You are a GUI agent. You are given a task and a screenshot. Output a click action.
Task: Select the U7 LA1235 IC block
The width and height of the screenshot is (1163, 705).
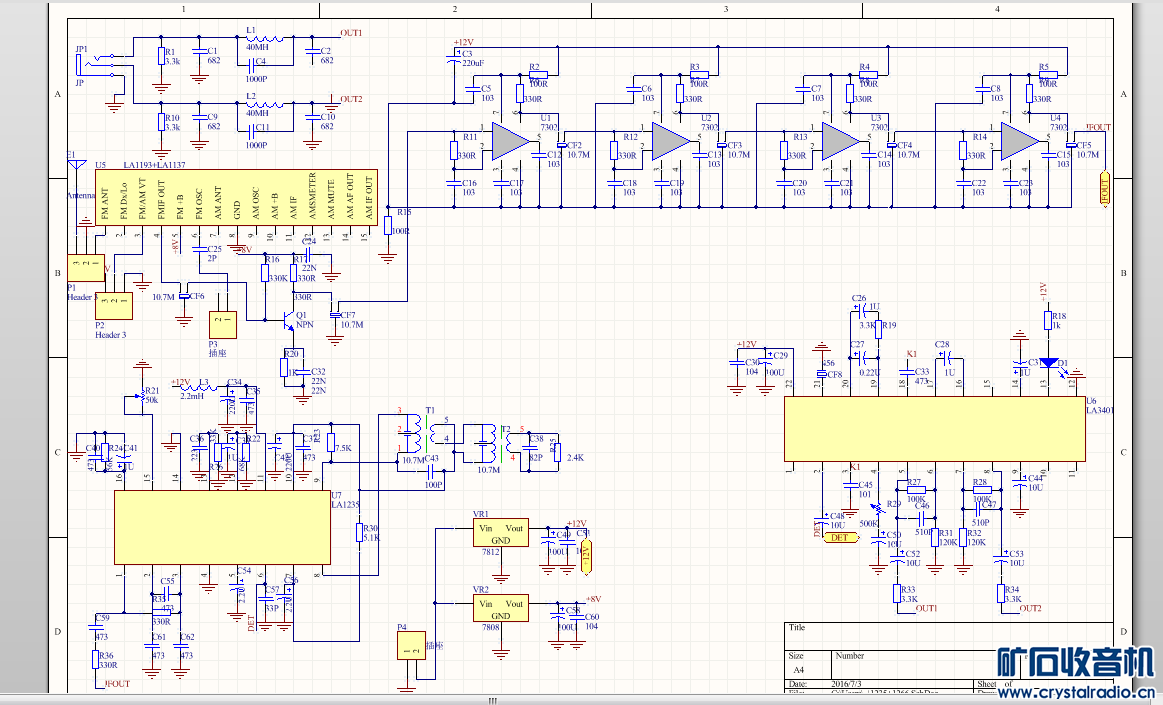[222, 527]
